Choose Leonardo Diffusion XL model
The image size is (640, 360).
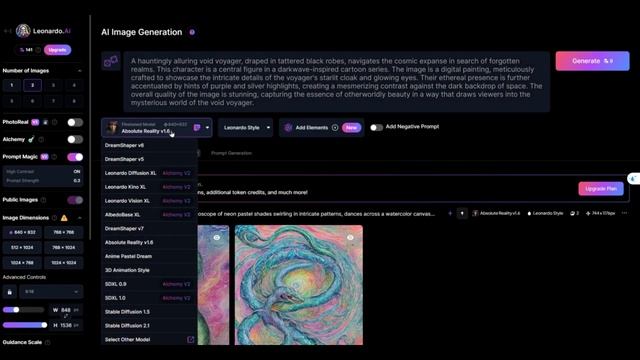pos(149,173)
